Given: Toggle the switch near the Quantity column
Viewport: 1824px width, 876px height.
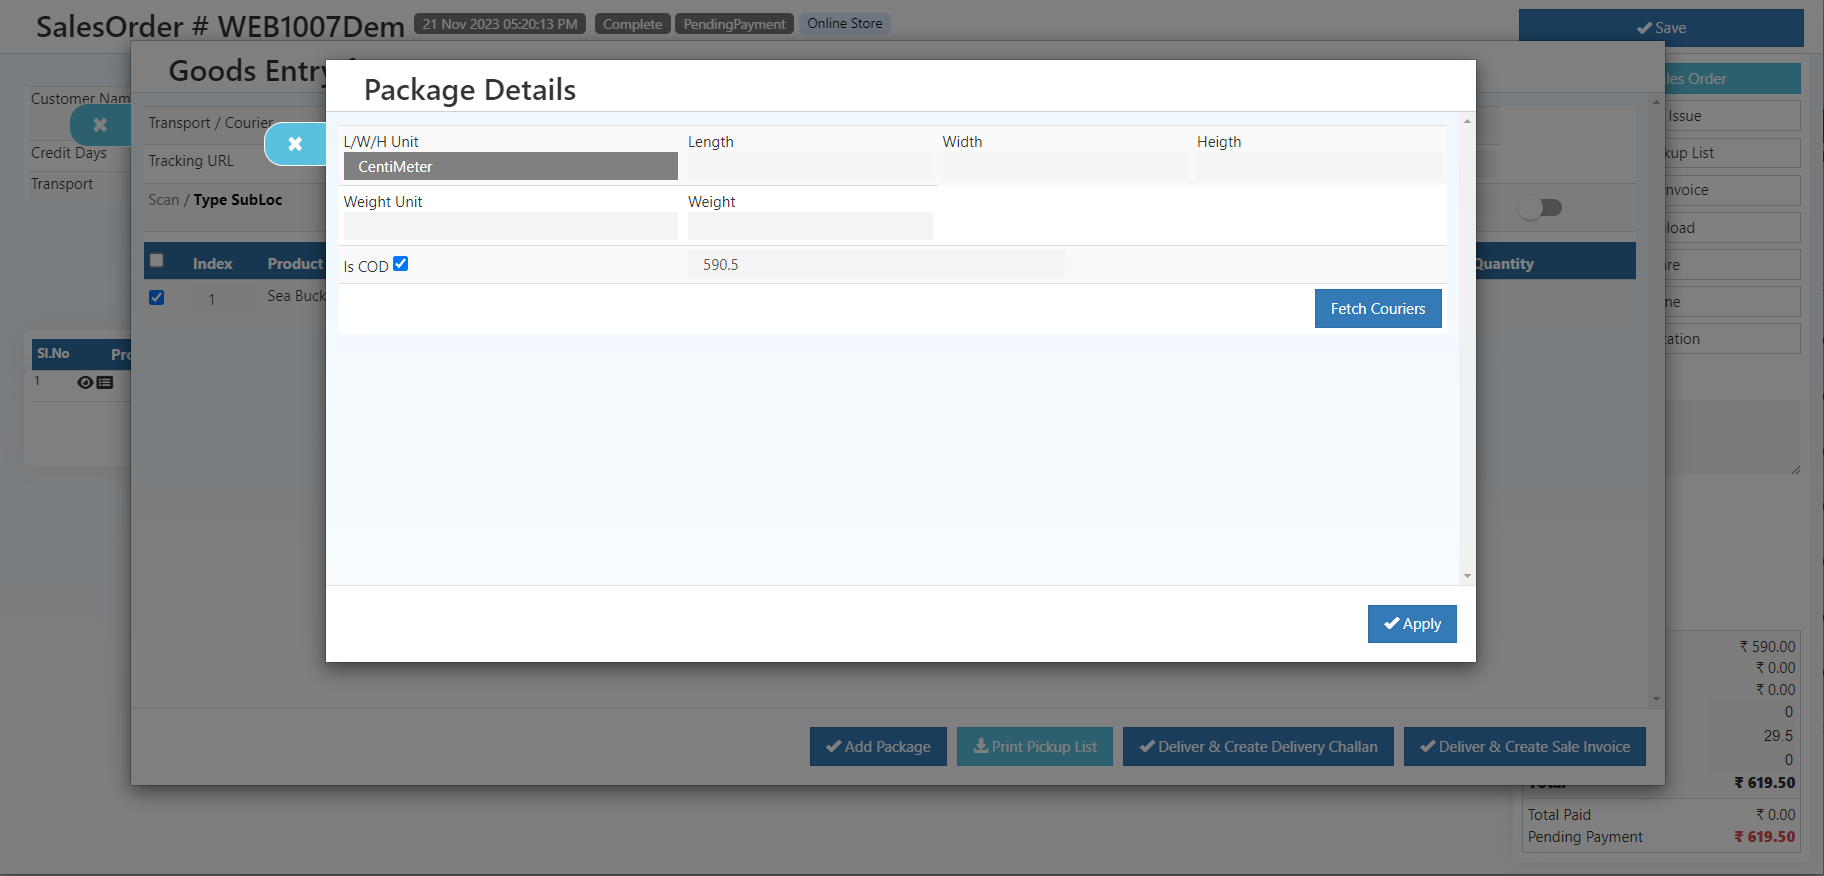Looking at the screenshot, I should click(x=1540, y=208).
